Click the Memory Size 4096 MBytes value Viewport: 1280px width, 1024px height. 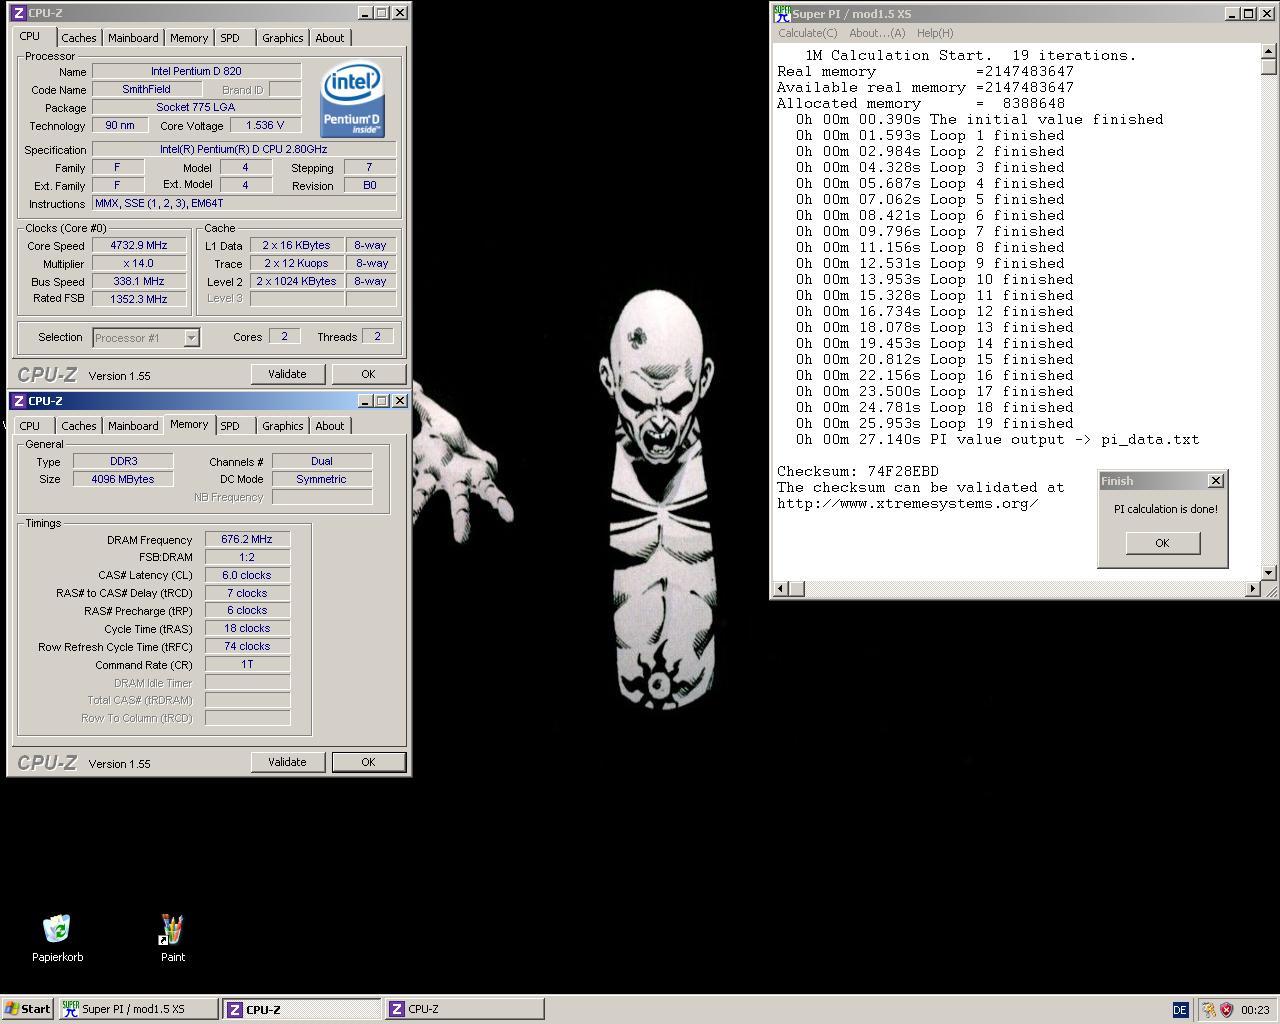pos(124,479)
